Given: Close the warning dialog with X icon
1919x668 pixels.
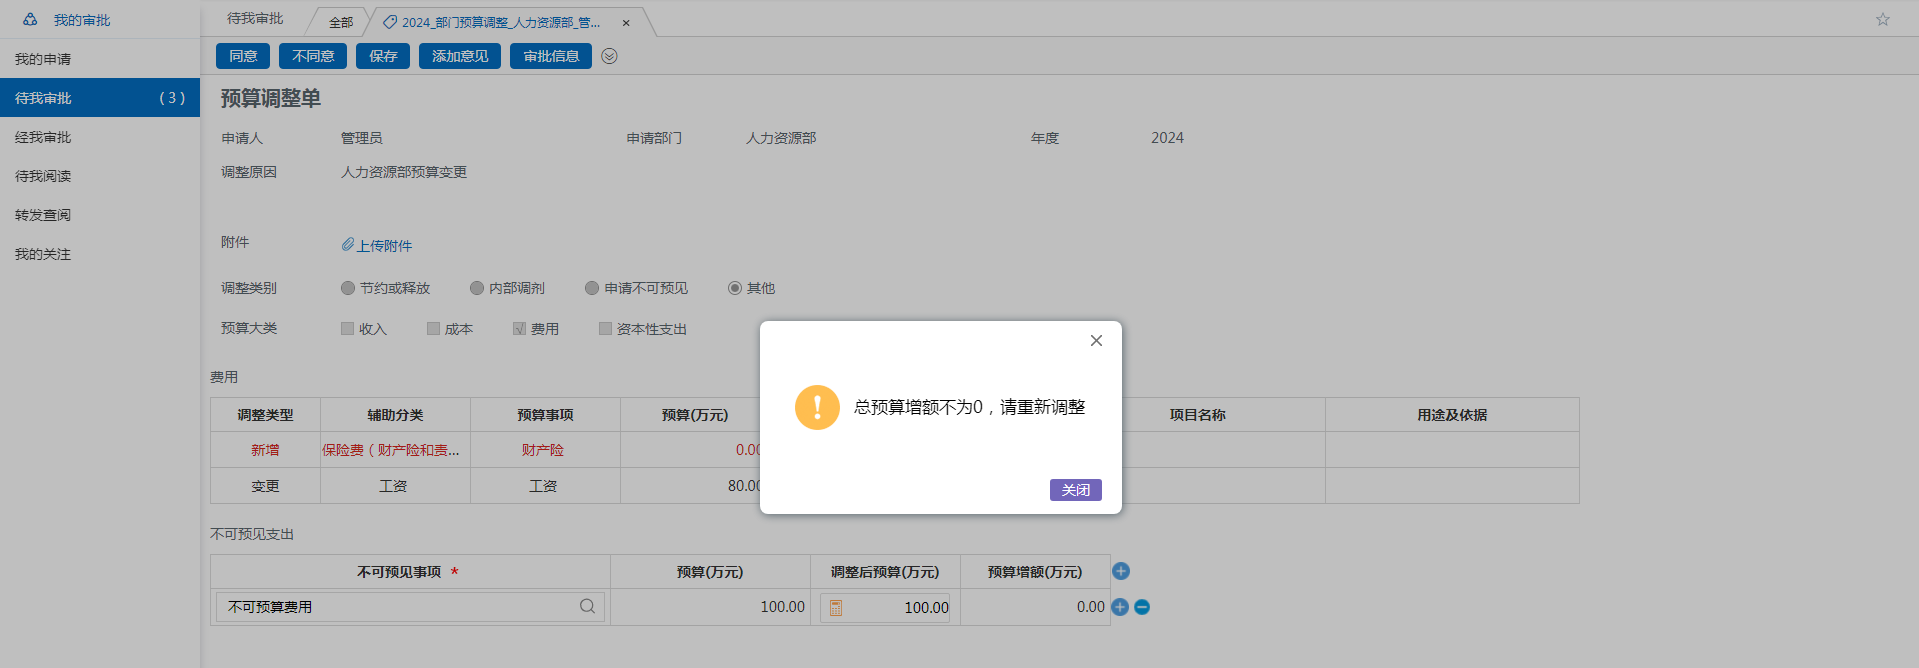Looking at the screenshot, I should 1096,341.
